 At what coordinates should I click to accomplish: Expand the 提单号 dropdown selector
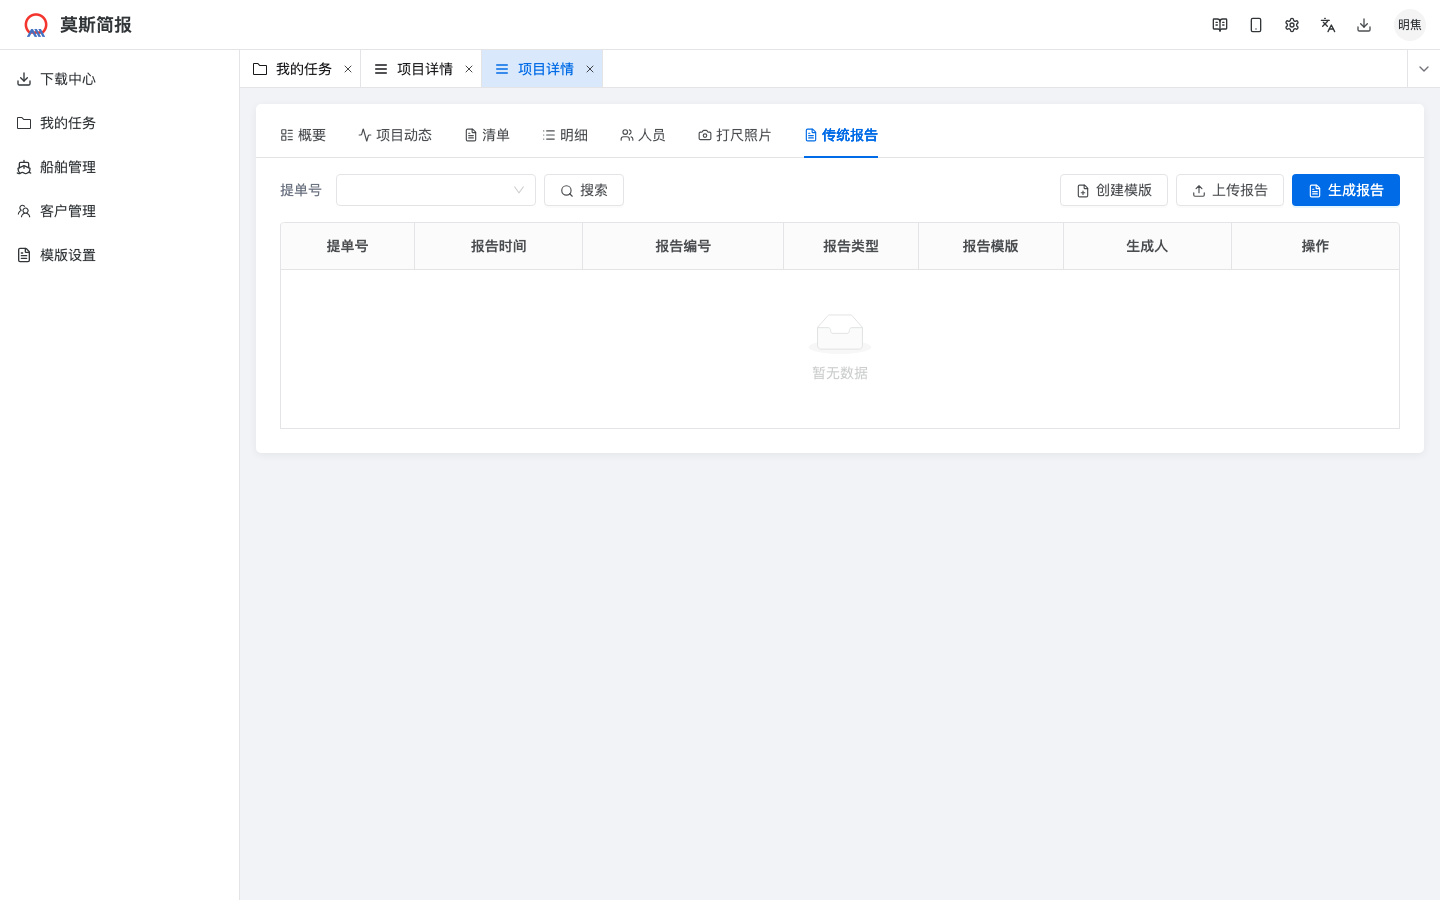(x=435, y=190)
